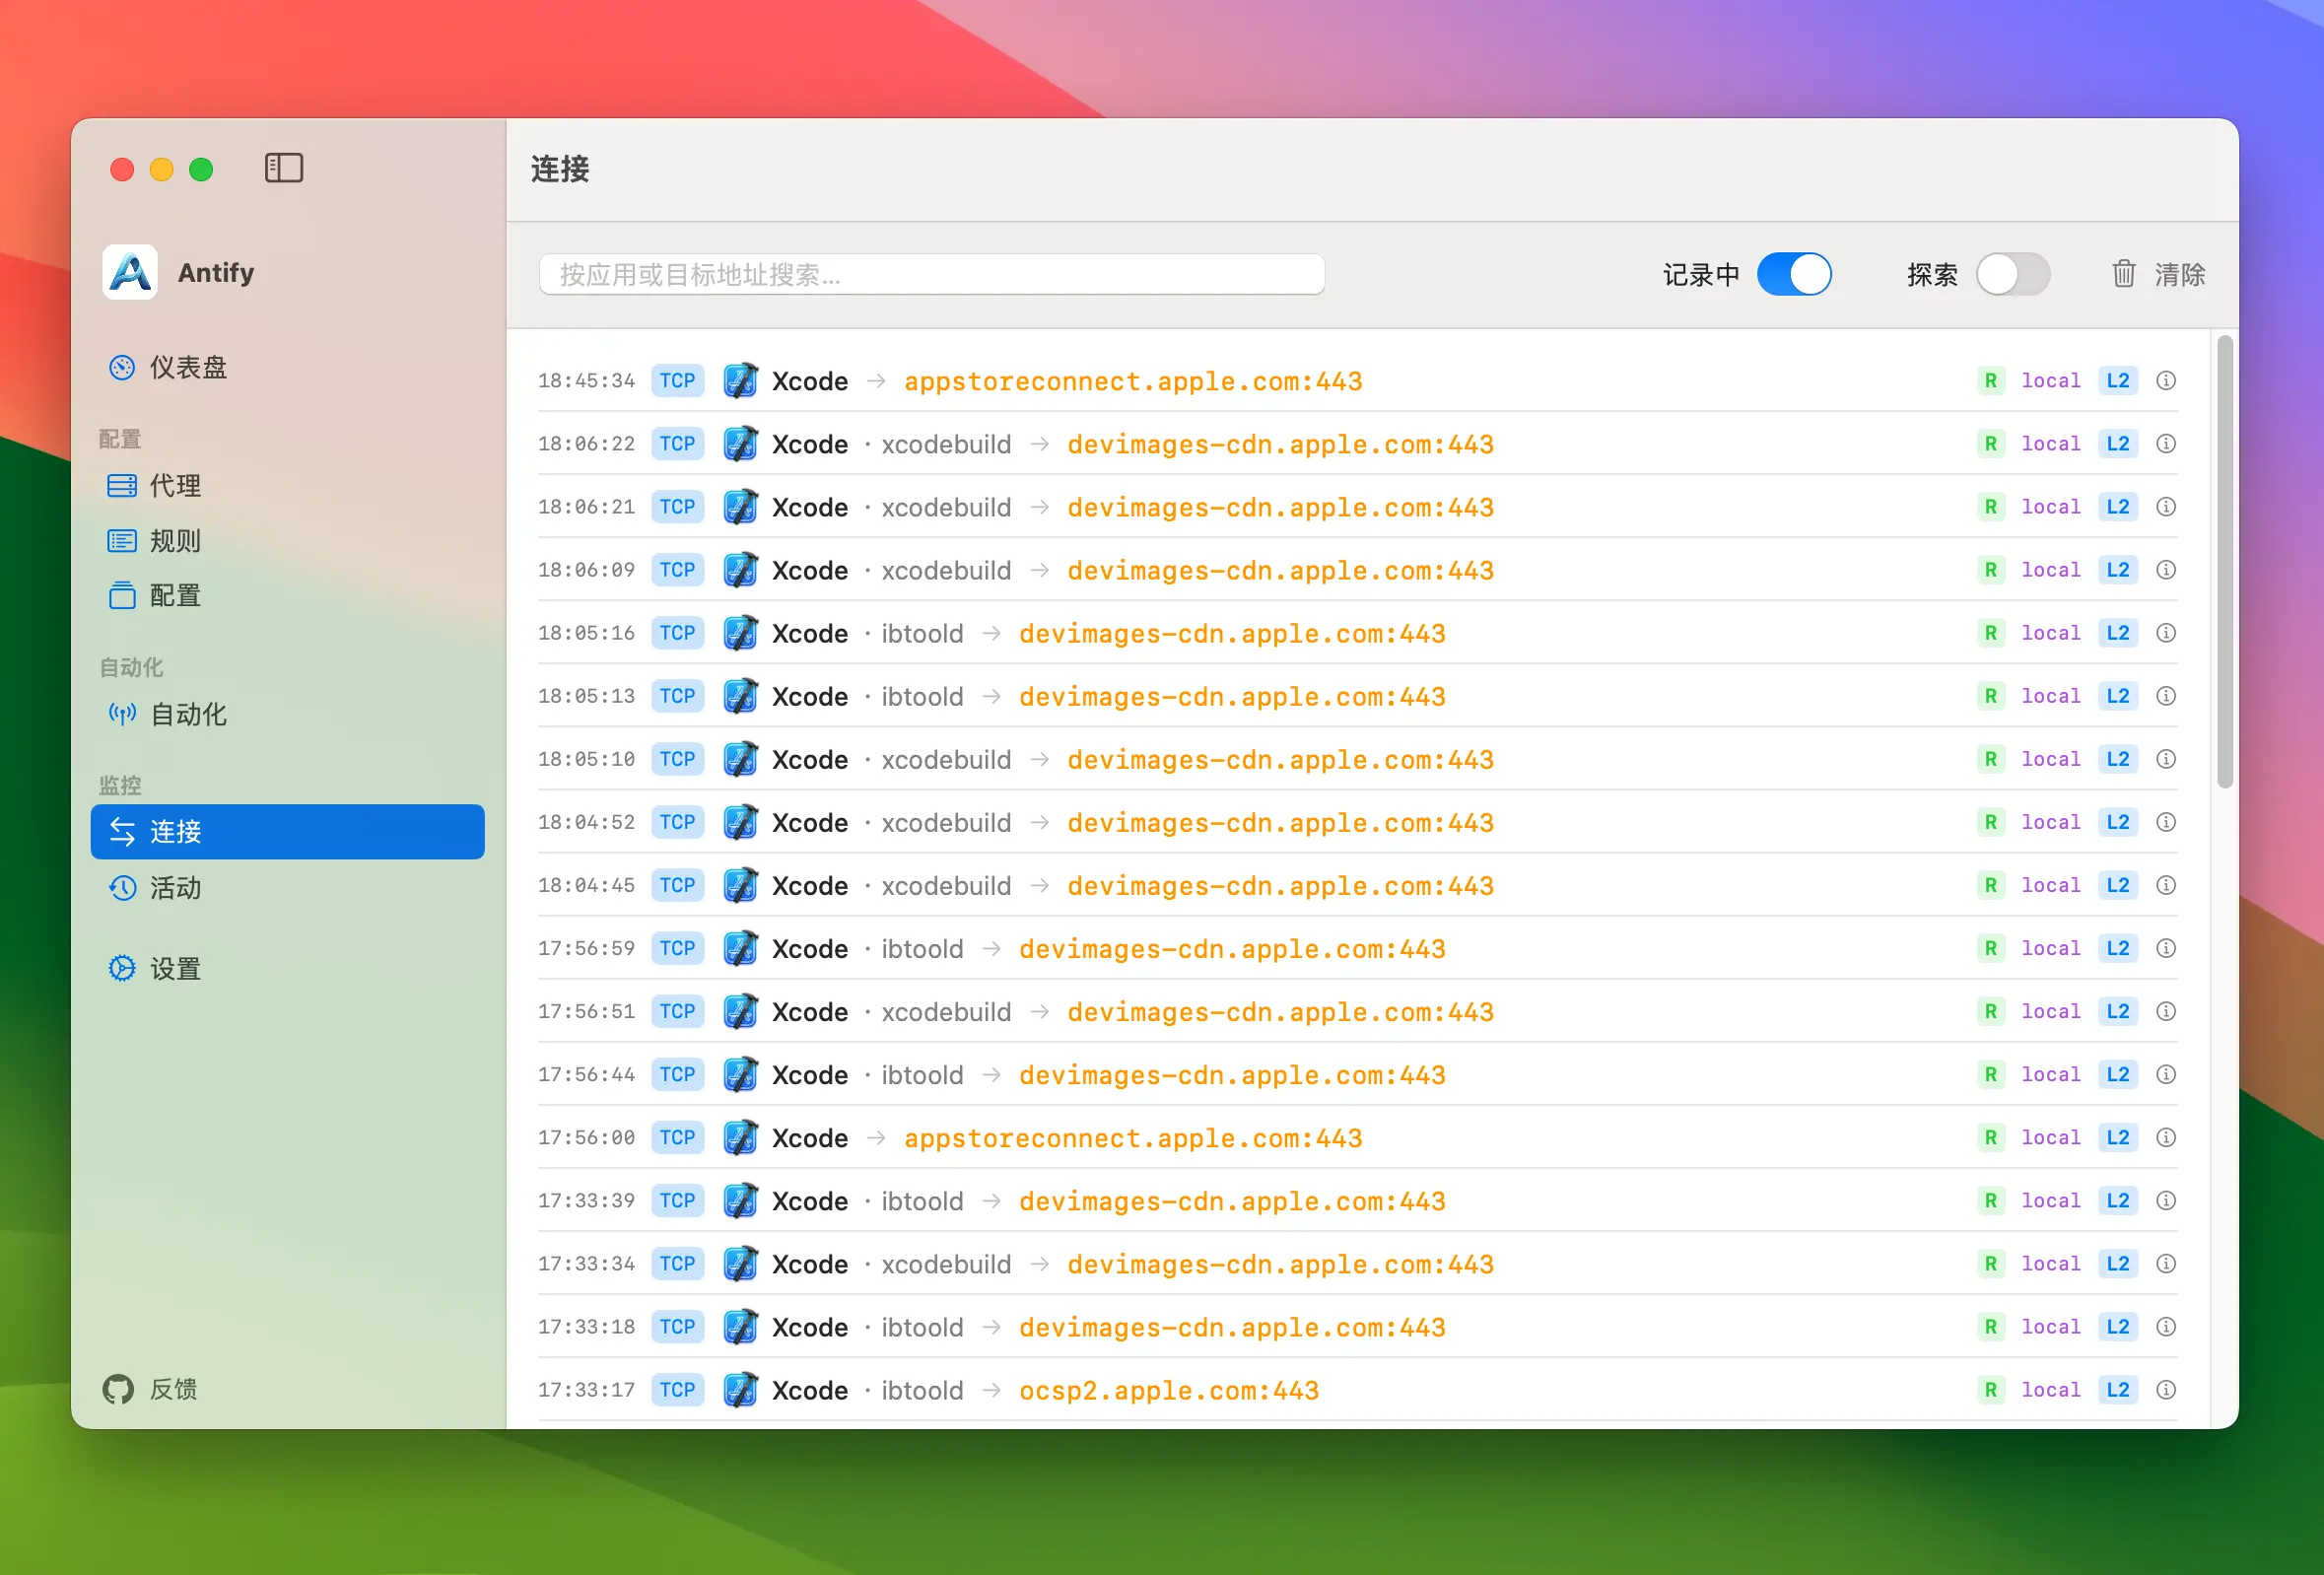Viewport: 2324px width, 1575px height.
Task: Turn off the 记录中 recording switch
Action: pyautogui.click(x=1794, y=275)
